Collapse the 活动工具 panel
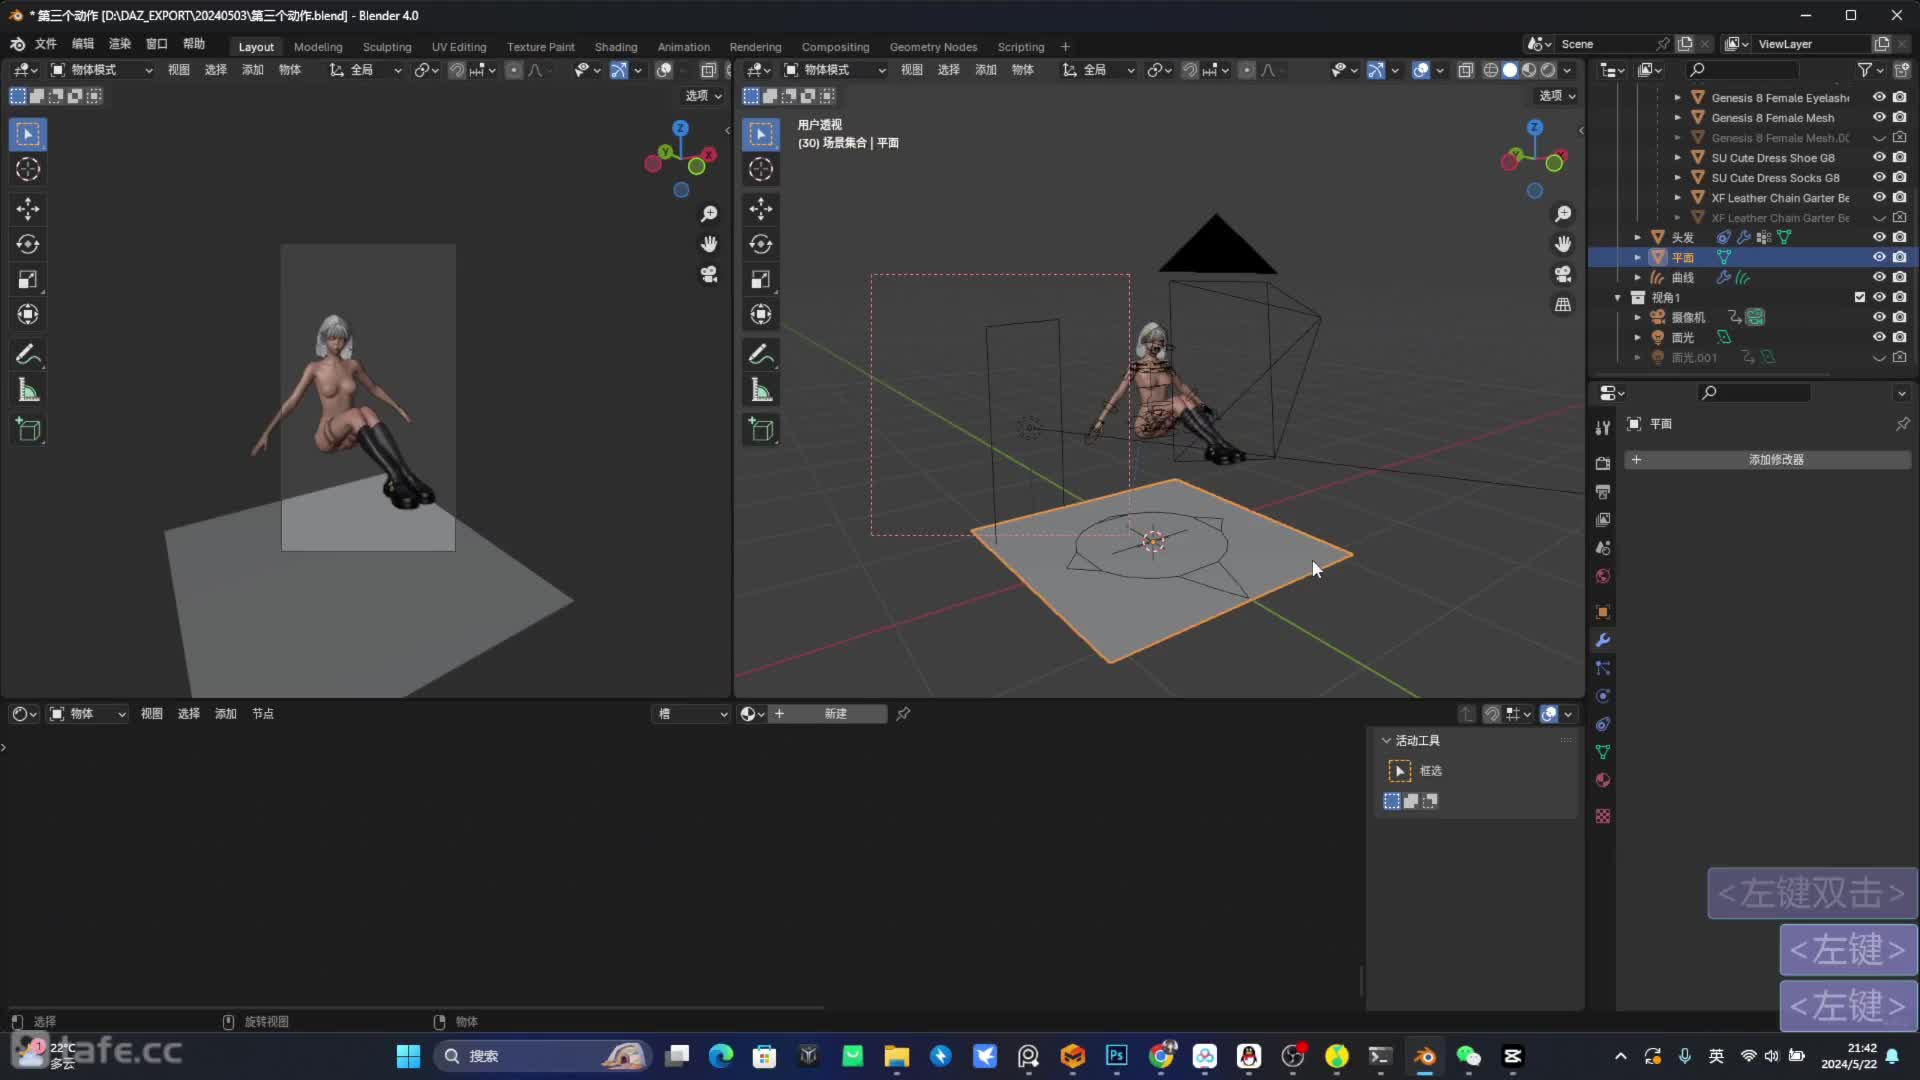The height and width of the screenshot is (1080, 1920). (1386, 741)
